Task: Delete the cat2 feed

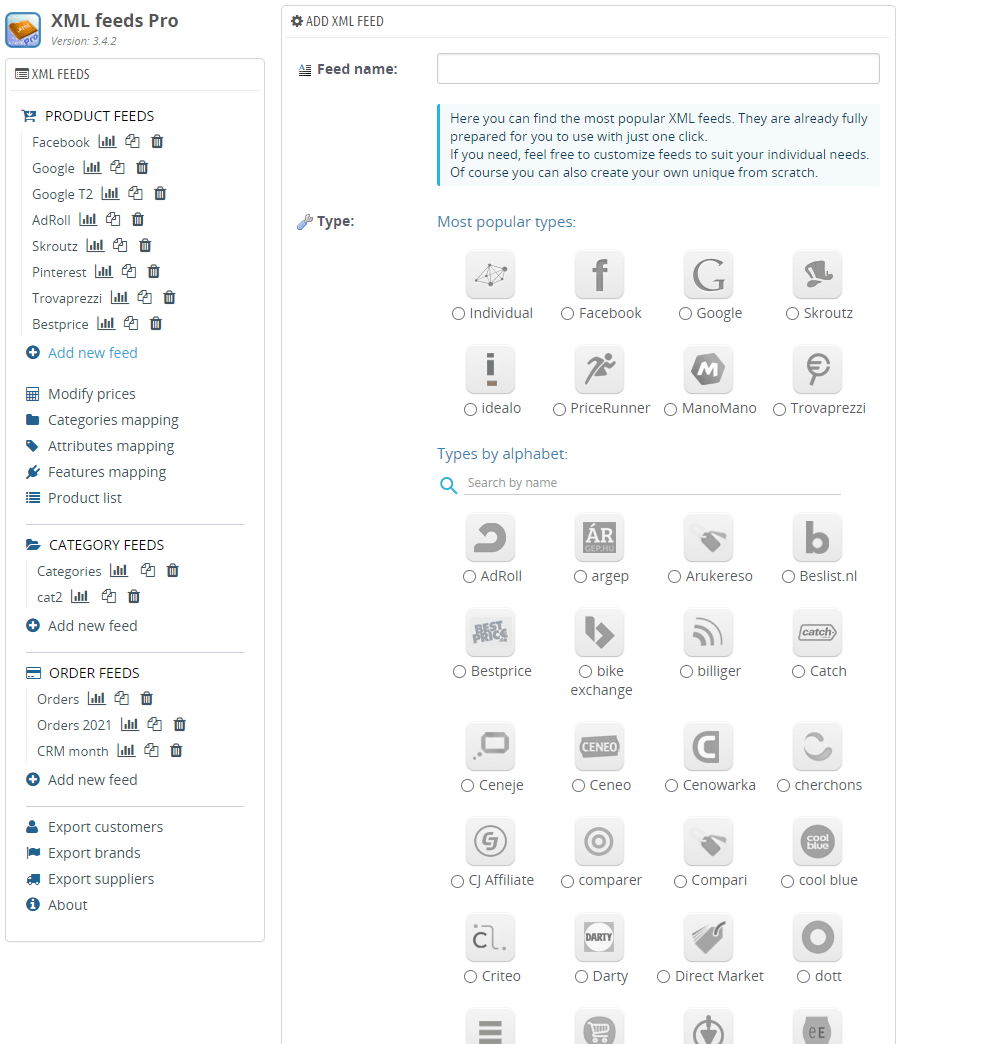Action: (x=133, y=597)
